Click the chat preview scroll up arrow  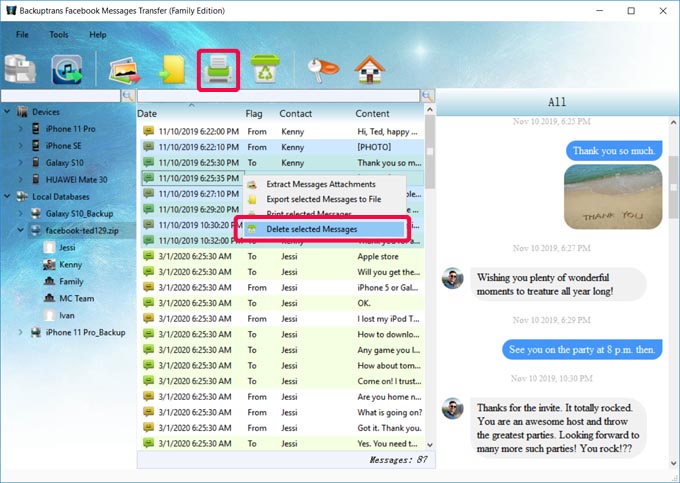point(674,123)
